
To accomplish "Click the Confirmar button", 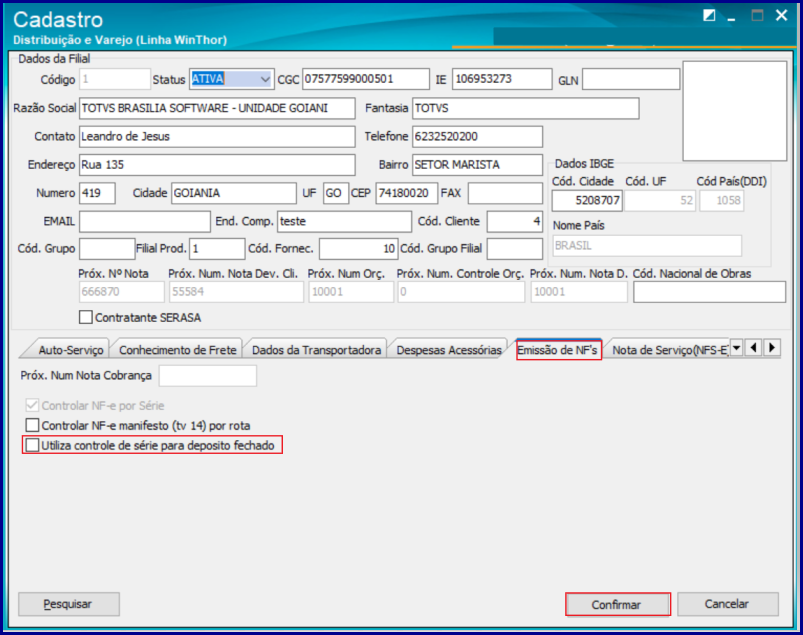I will tap(617, 604).
